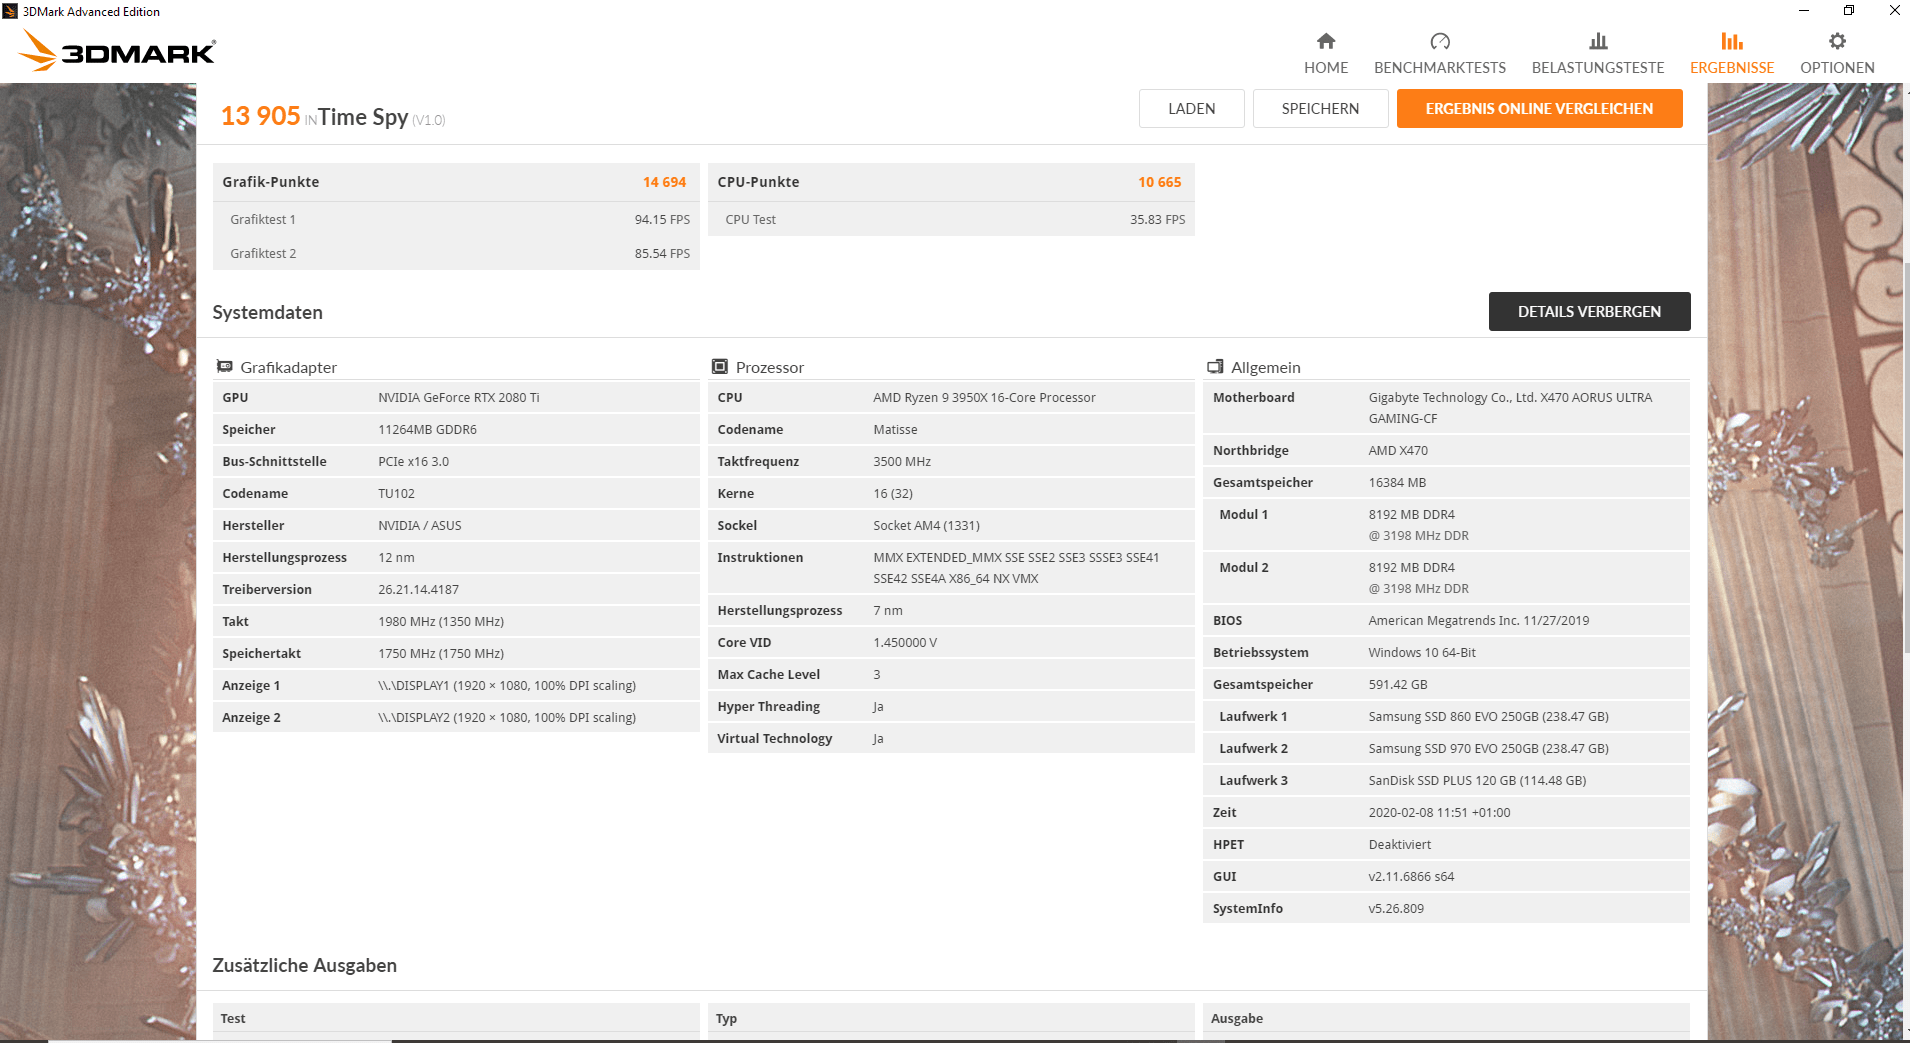
Task: Click Core VID value 1.450000 V
Action: (905, 643)
